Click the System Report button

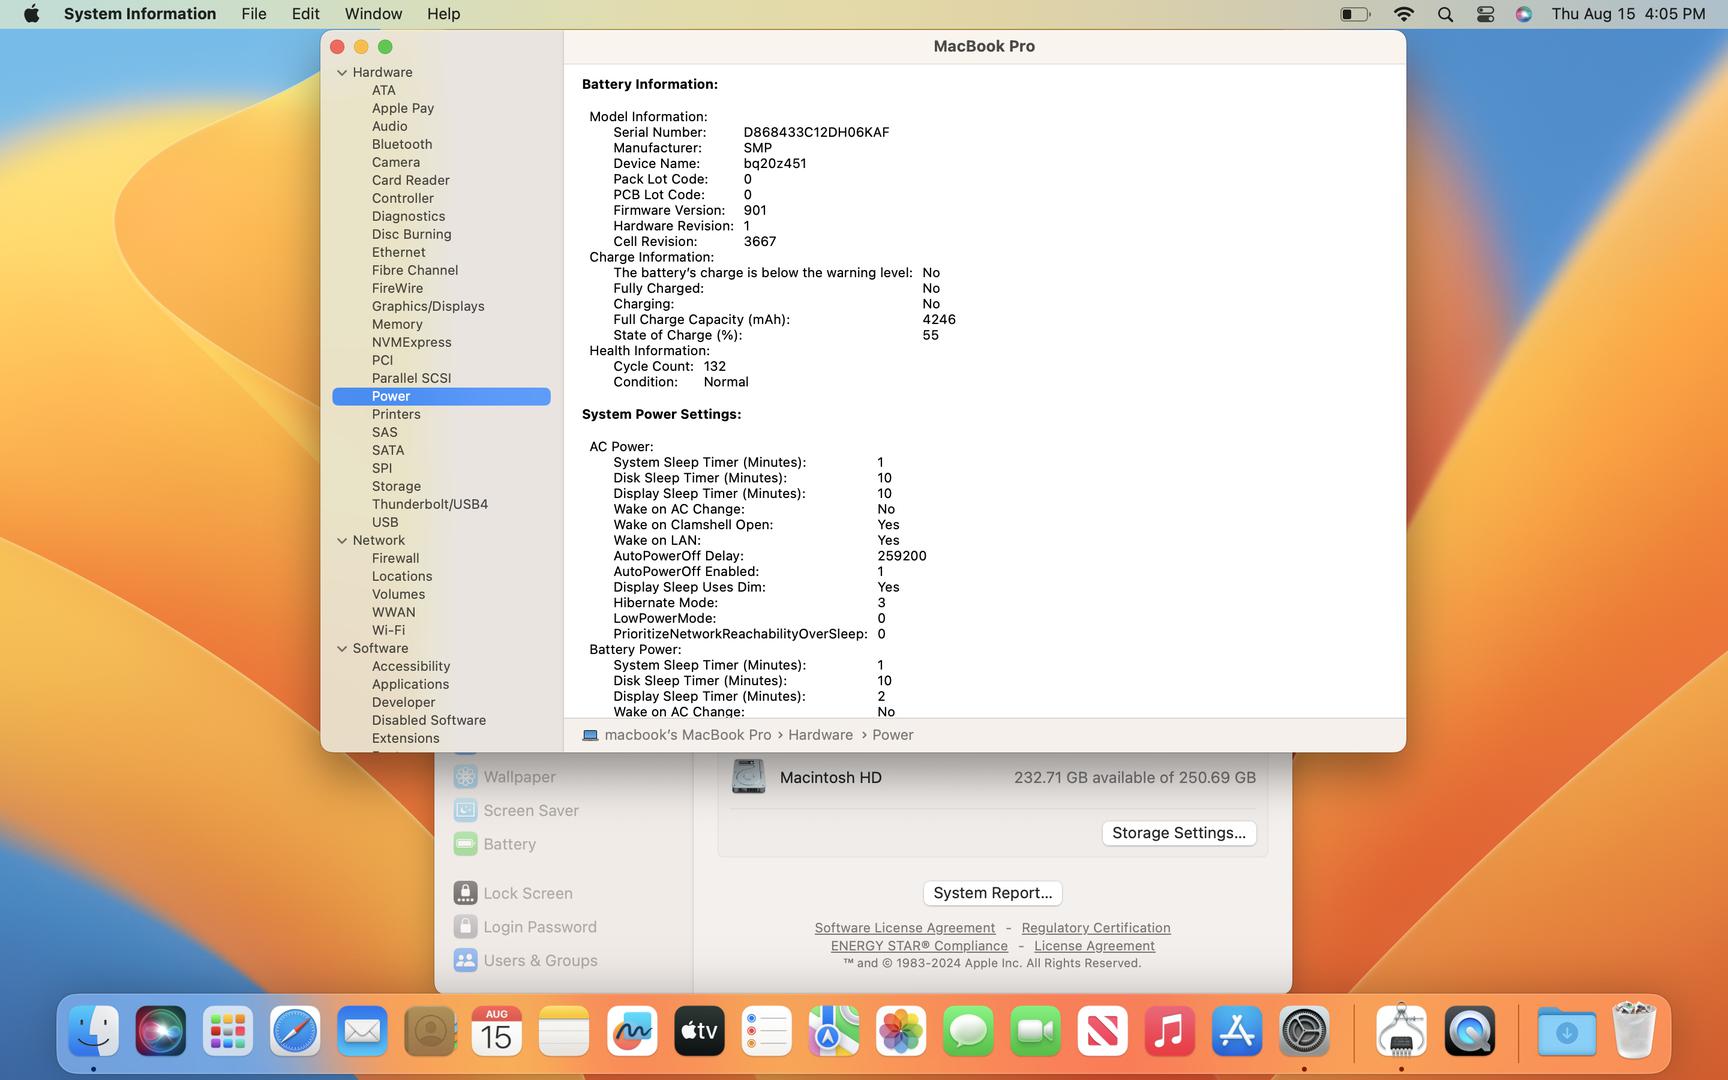point(992,893)
